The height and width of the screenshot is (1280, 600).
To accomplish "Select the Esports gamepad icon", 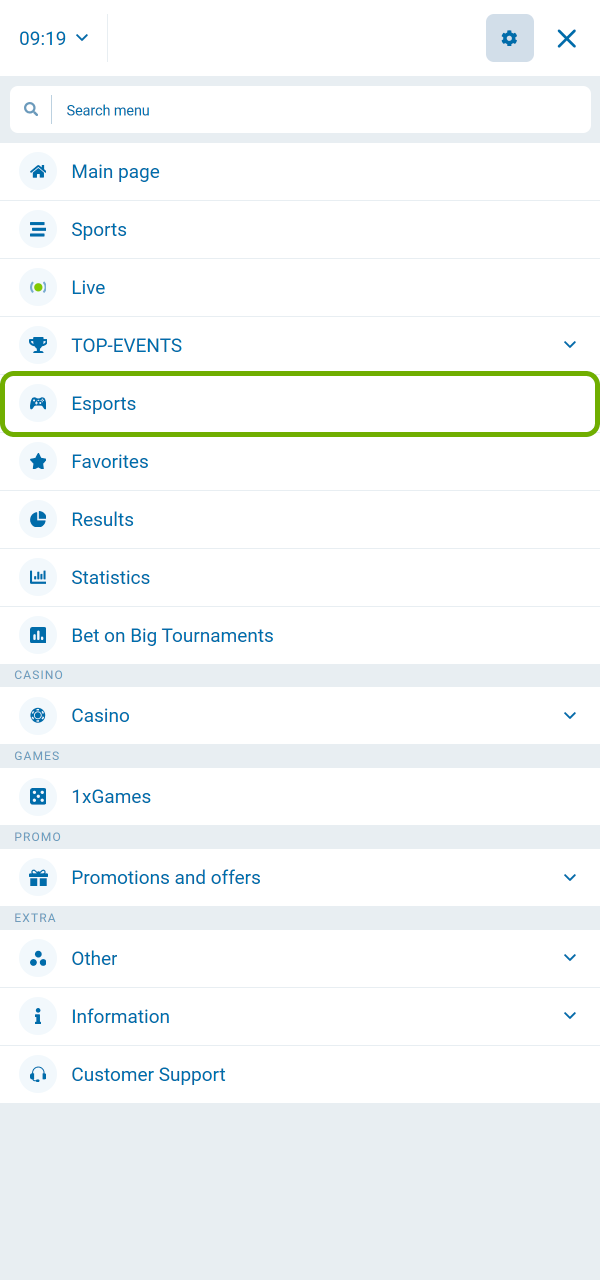I will (37, 403).
